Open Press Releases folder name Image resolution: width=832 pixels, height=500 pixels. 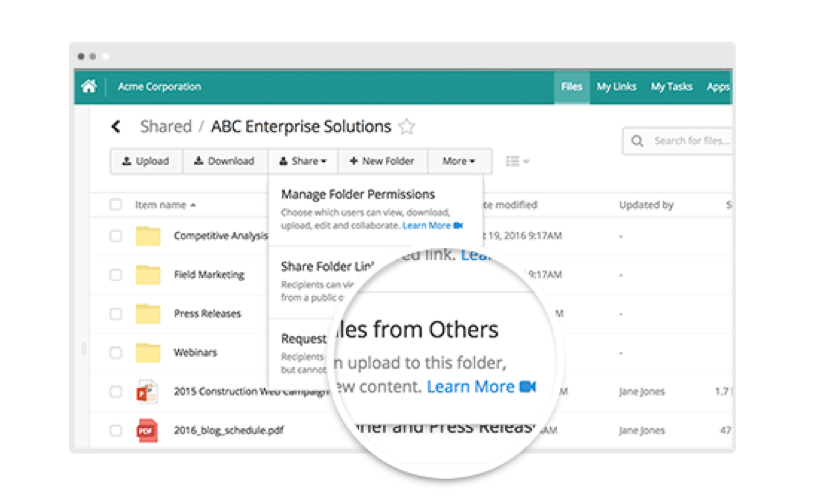coord(207,314)
